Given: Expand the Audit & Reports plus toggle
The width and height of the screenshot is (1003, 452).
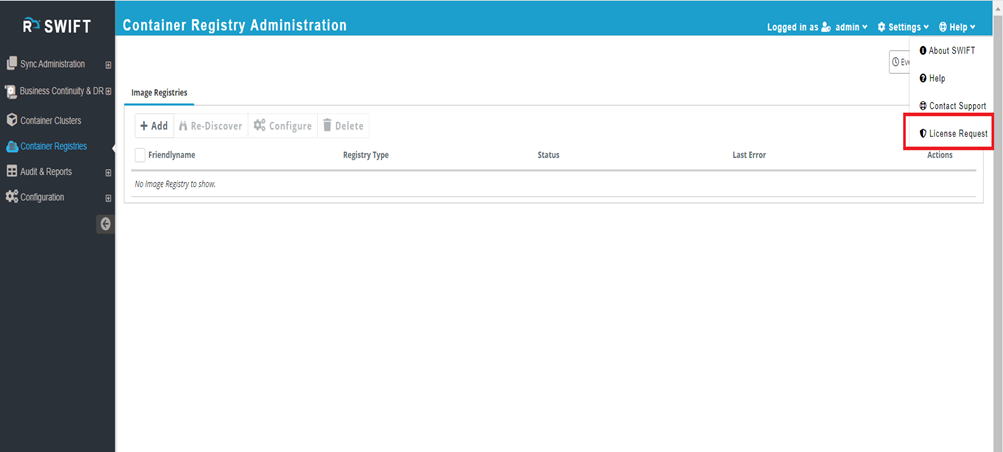Looking at the screenshot, I should click(108, 173).
